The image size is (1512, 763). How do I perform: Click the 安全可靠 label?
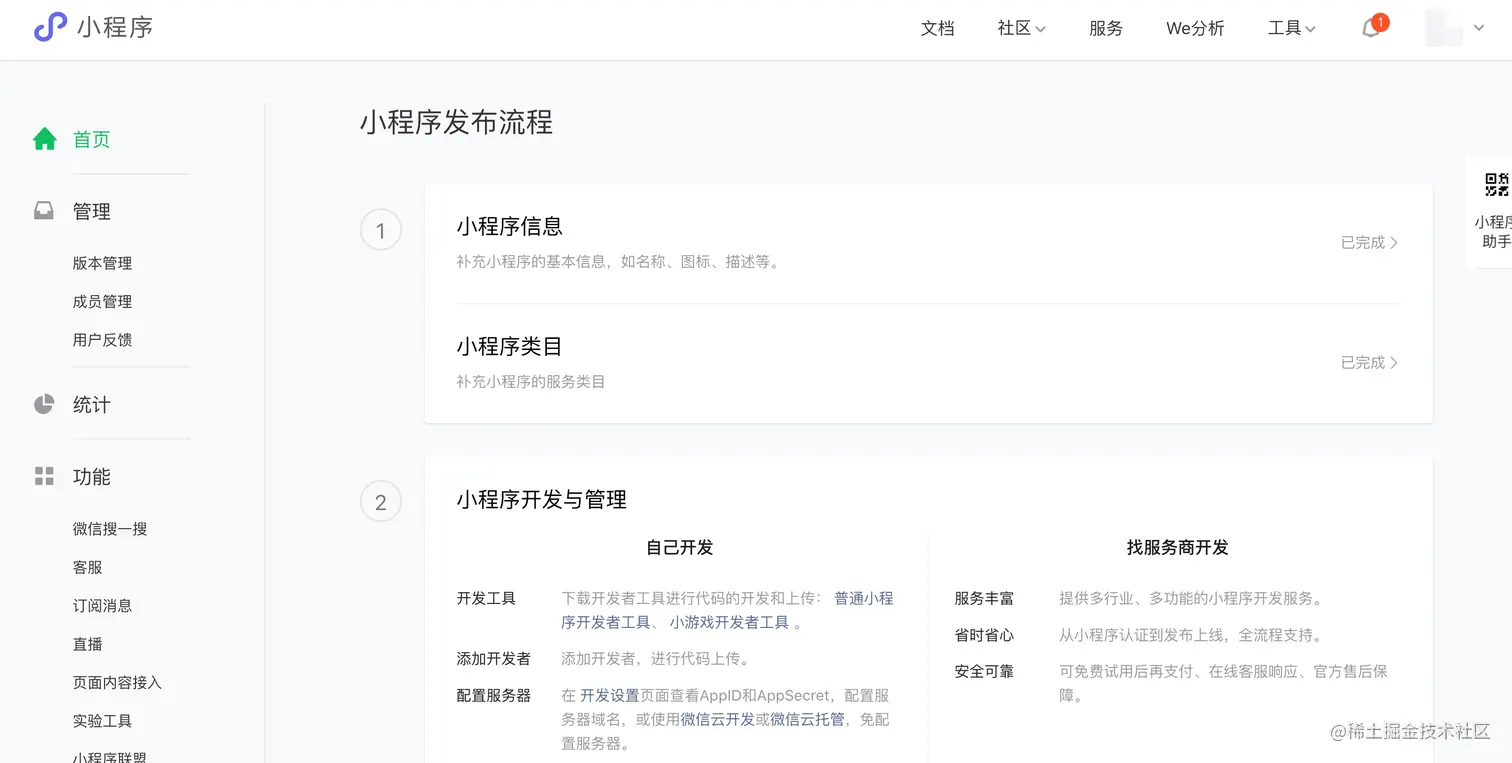click(x=984, y=671)
